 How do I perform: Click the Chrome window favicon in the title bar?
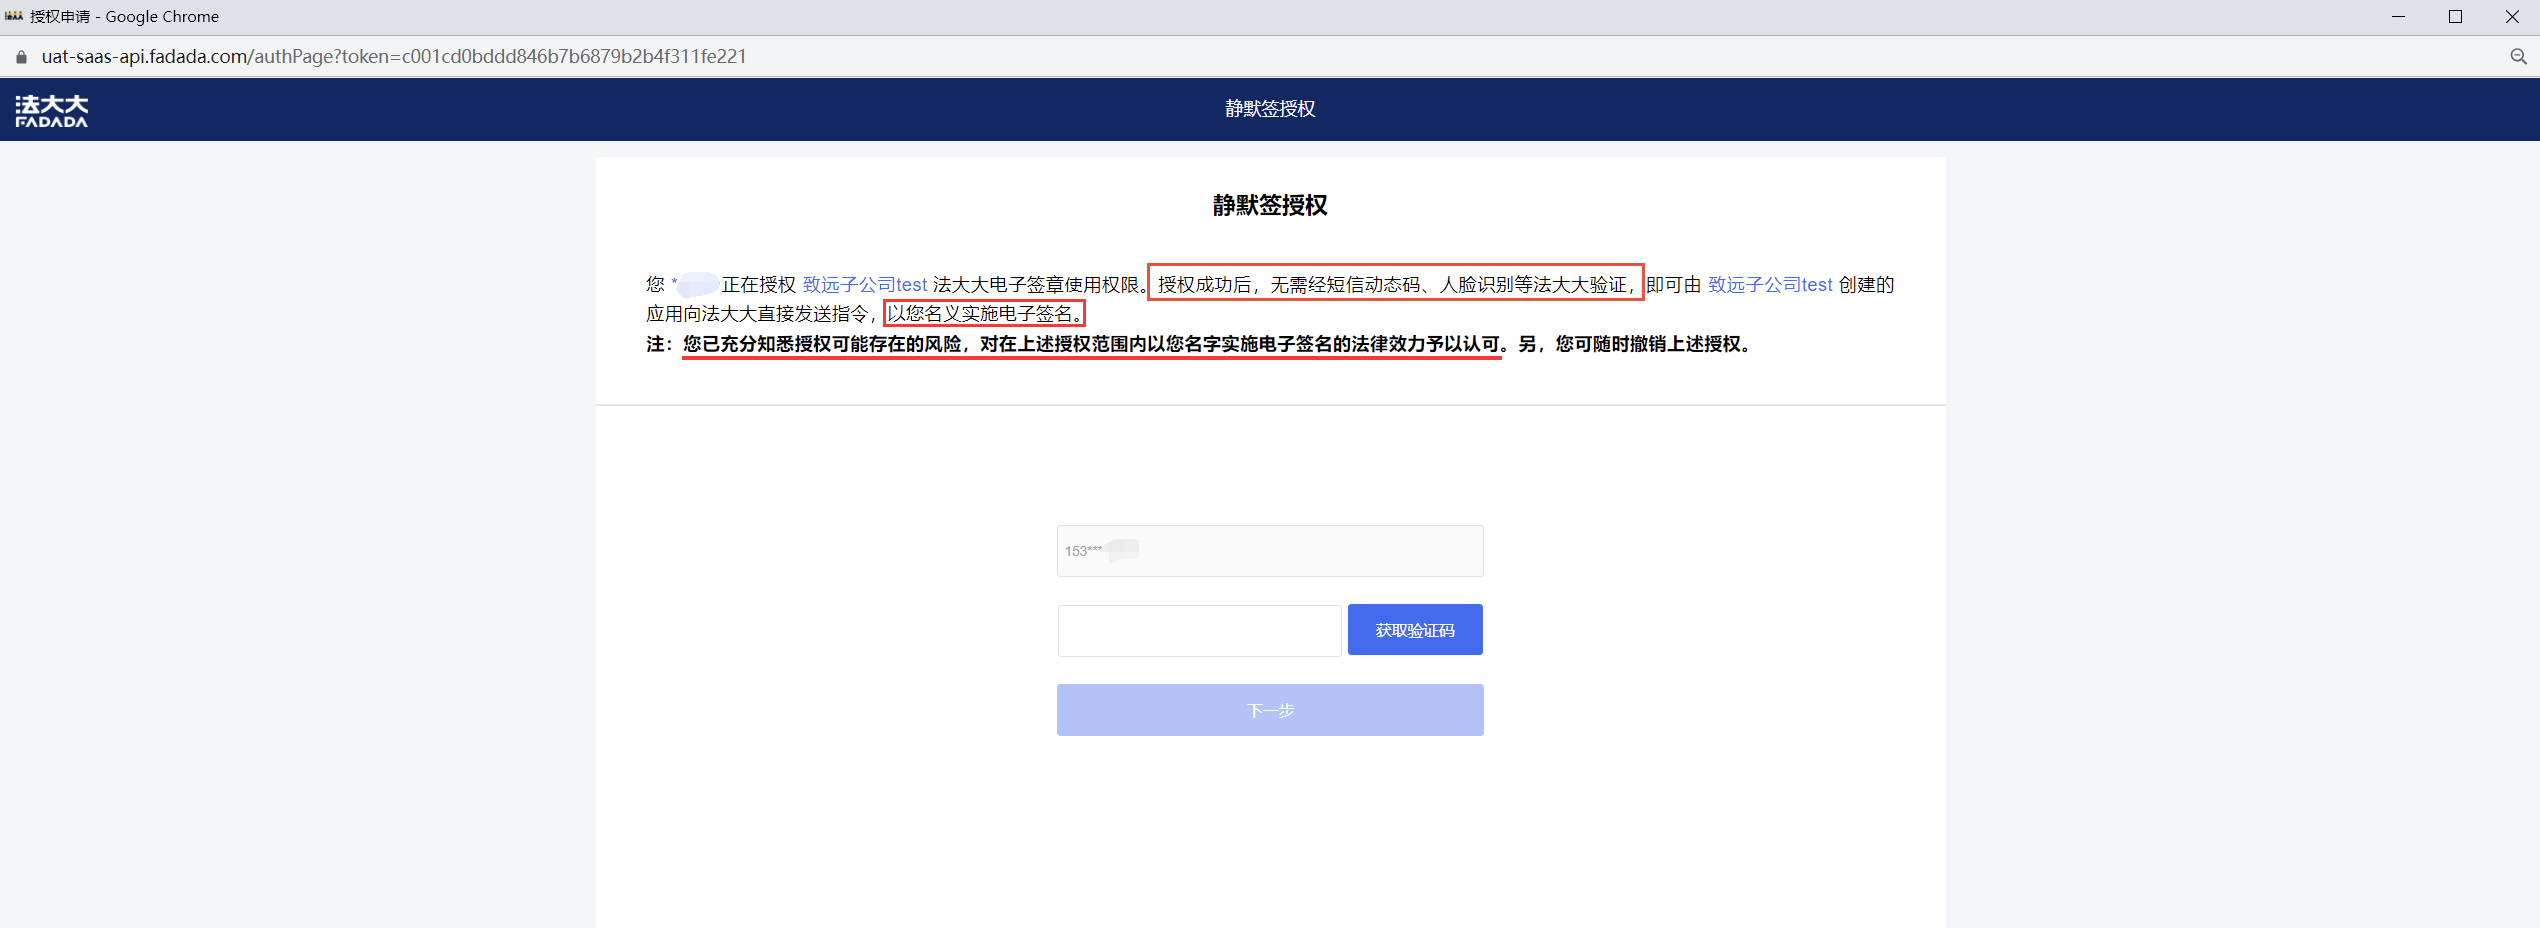point(14,16)
